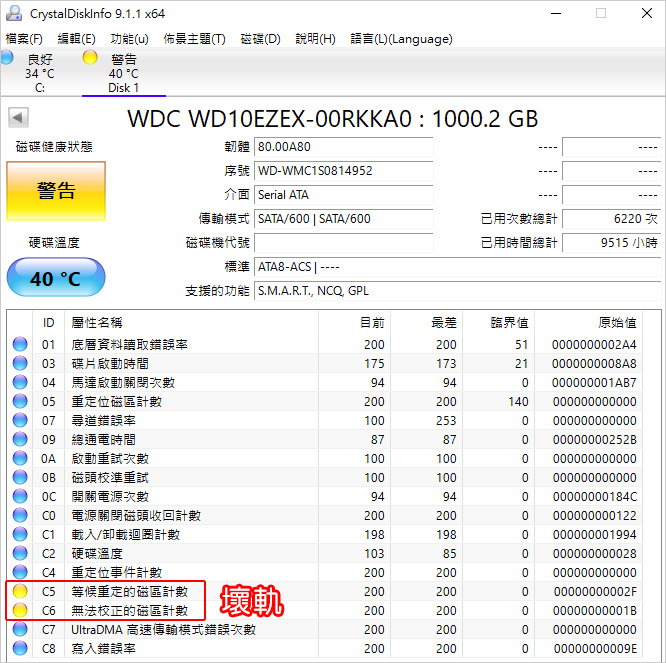Click the blue status icon for attribute C1
This screenshot has width=666, height=663.
click(x=20, y=534)
